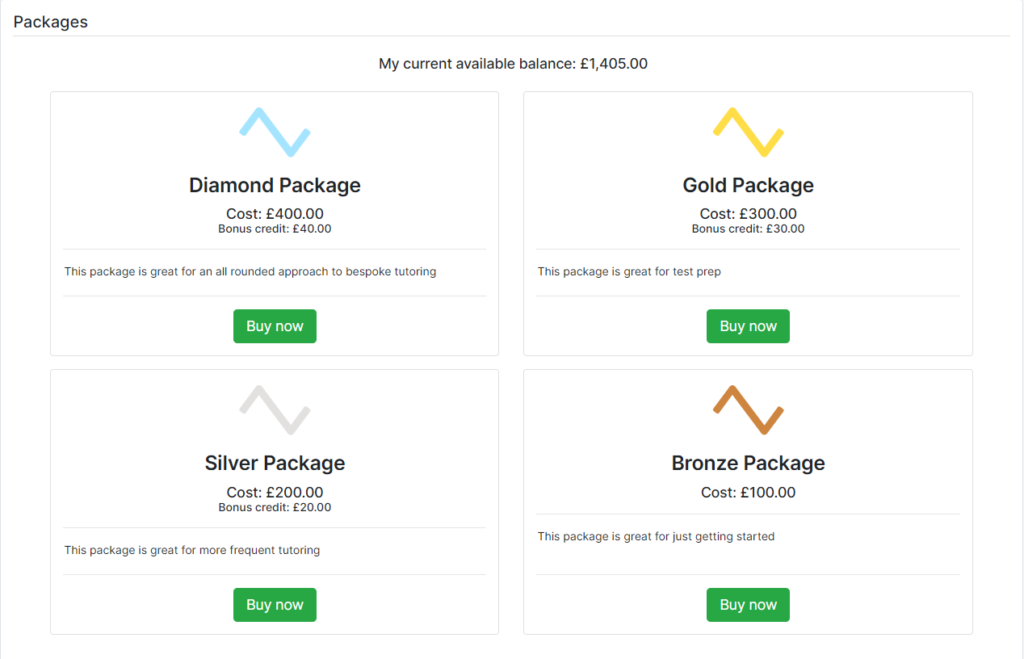Click the Diamond bespoke tutoring description
The width and height of the screenshot is (1024, 659).
[250, 271]
